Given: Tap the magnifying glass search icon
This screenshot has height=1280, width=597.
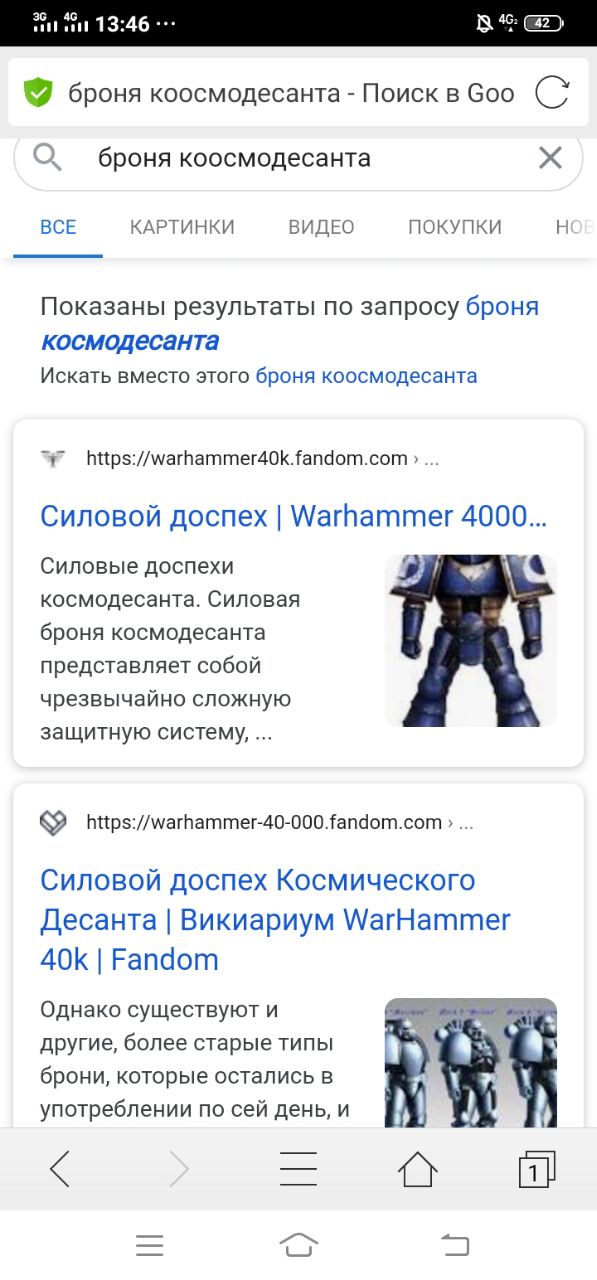Looking at the screenshot, I should point(47,157).
